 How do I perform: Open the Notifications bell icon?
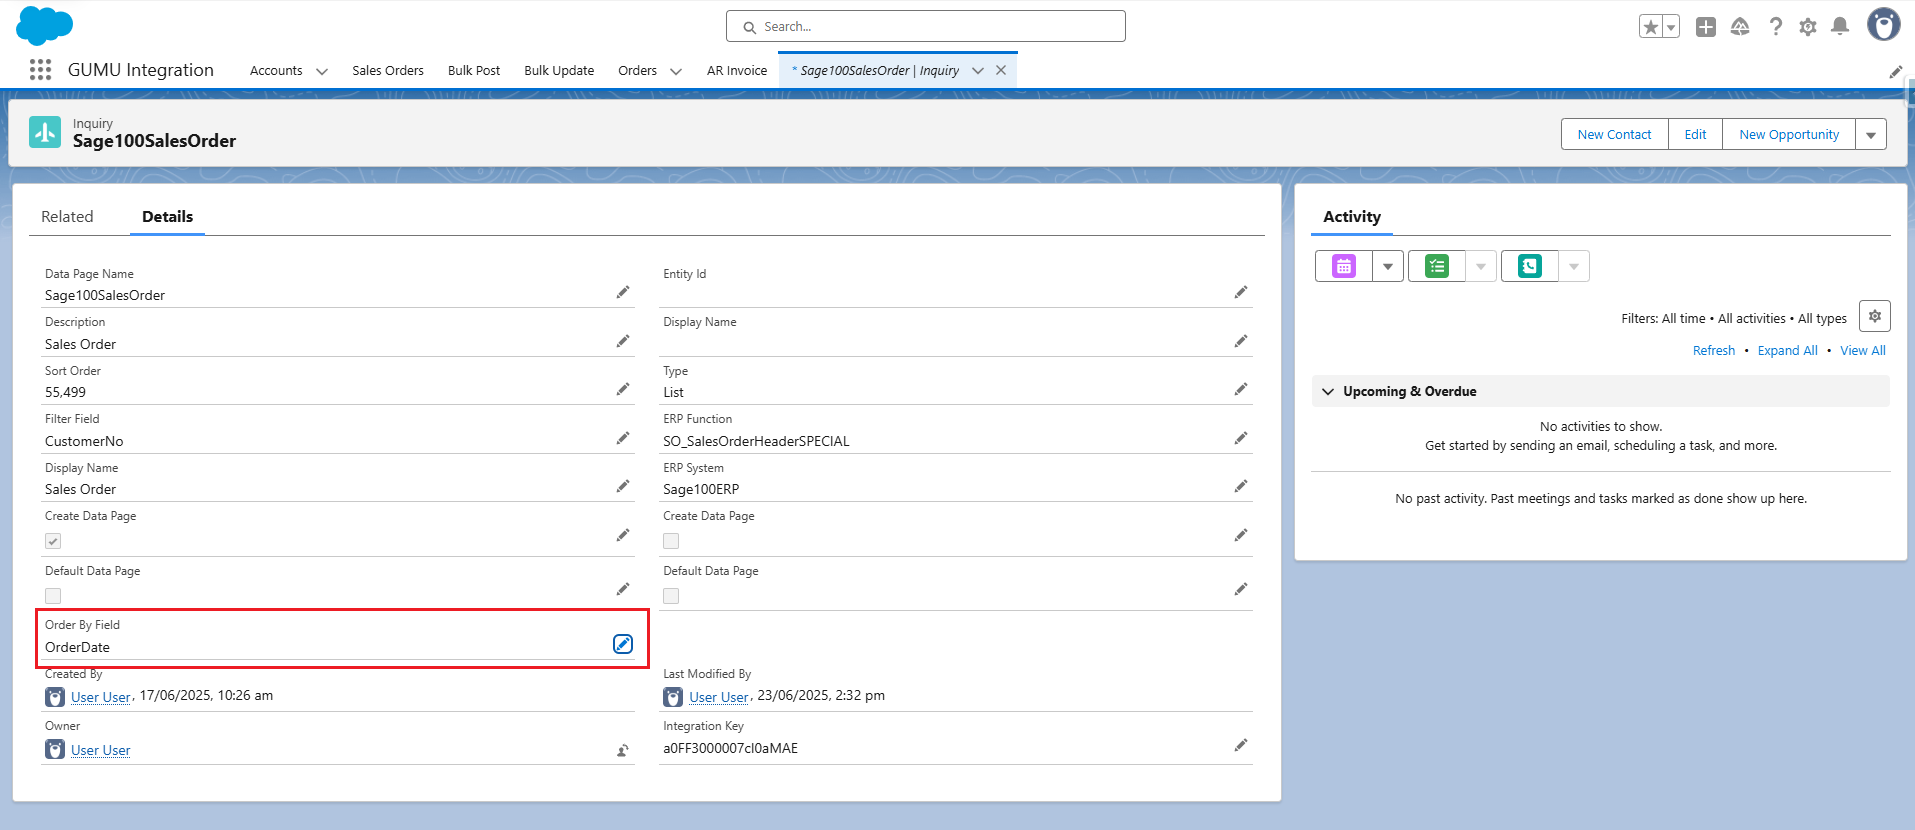(1840, 27)
